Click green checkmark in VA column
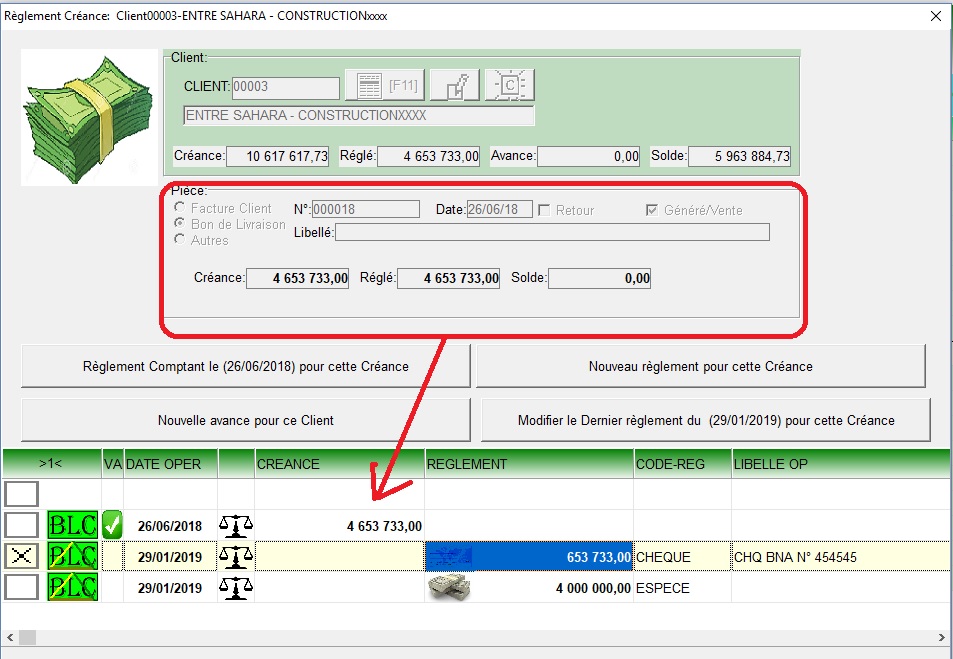This screenshot has height=659, width=953. (x=112, y=525)
